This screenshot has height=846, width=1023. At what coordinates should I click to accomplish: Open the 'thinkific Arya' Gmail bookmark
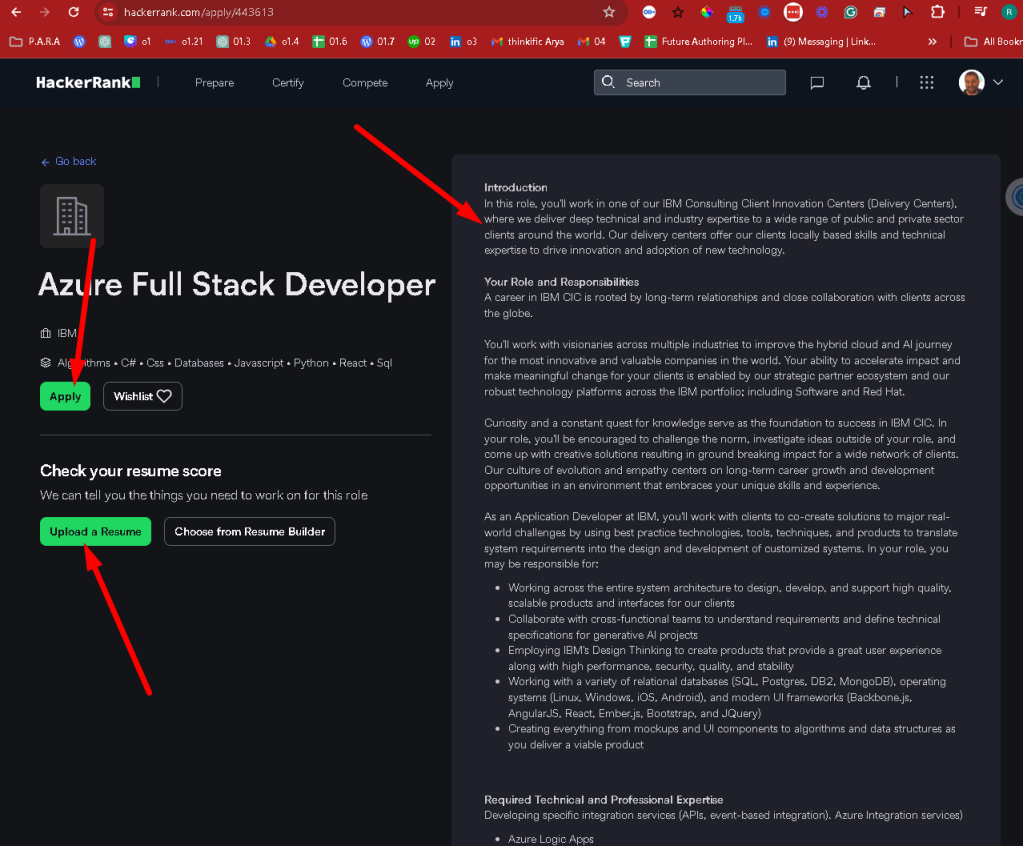[x=527, y=41]
